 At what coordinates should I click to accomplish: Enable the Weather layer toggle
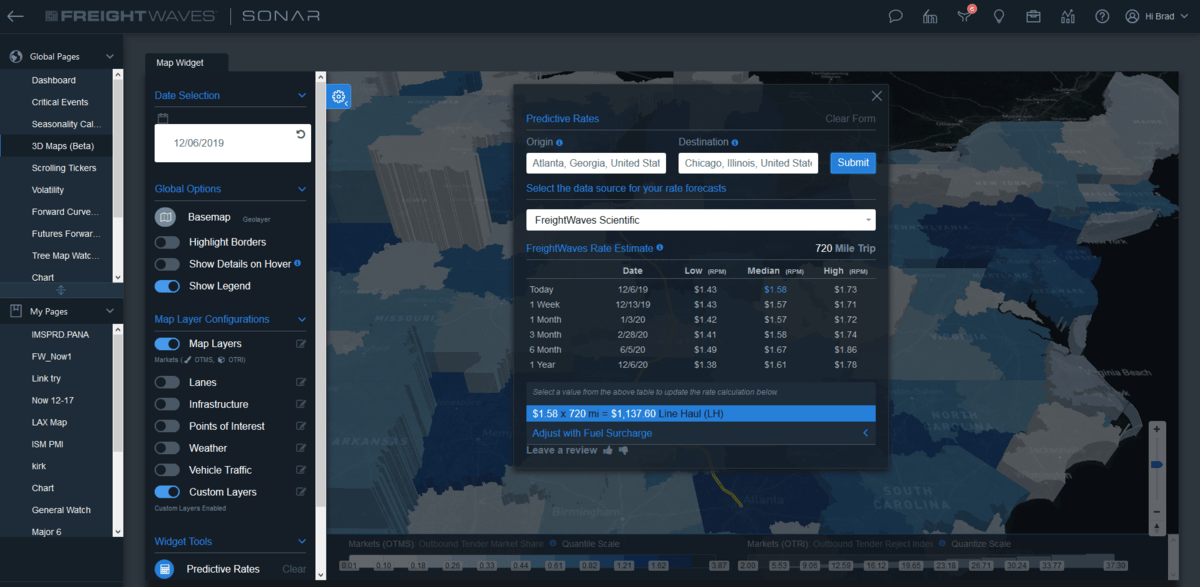[x=167, y=448]
